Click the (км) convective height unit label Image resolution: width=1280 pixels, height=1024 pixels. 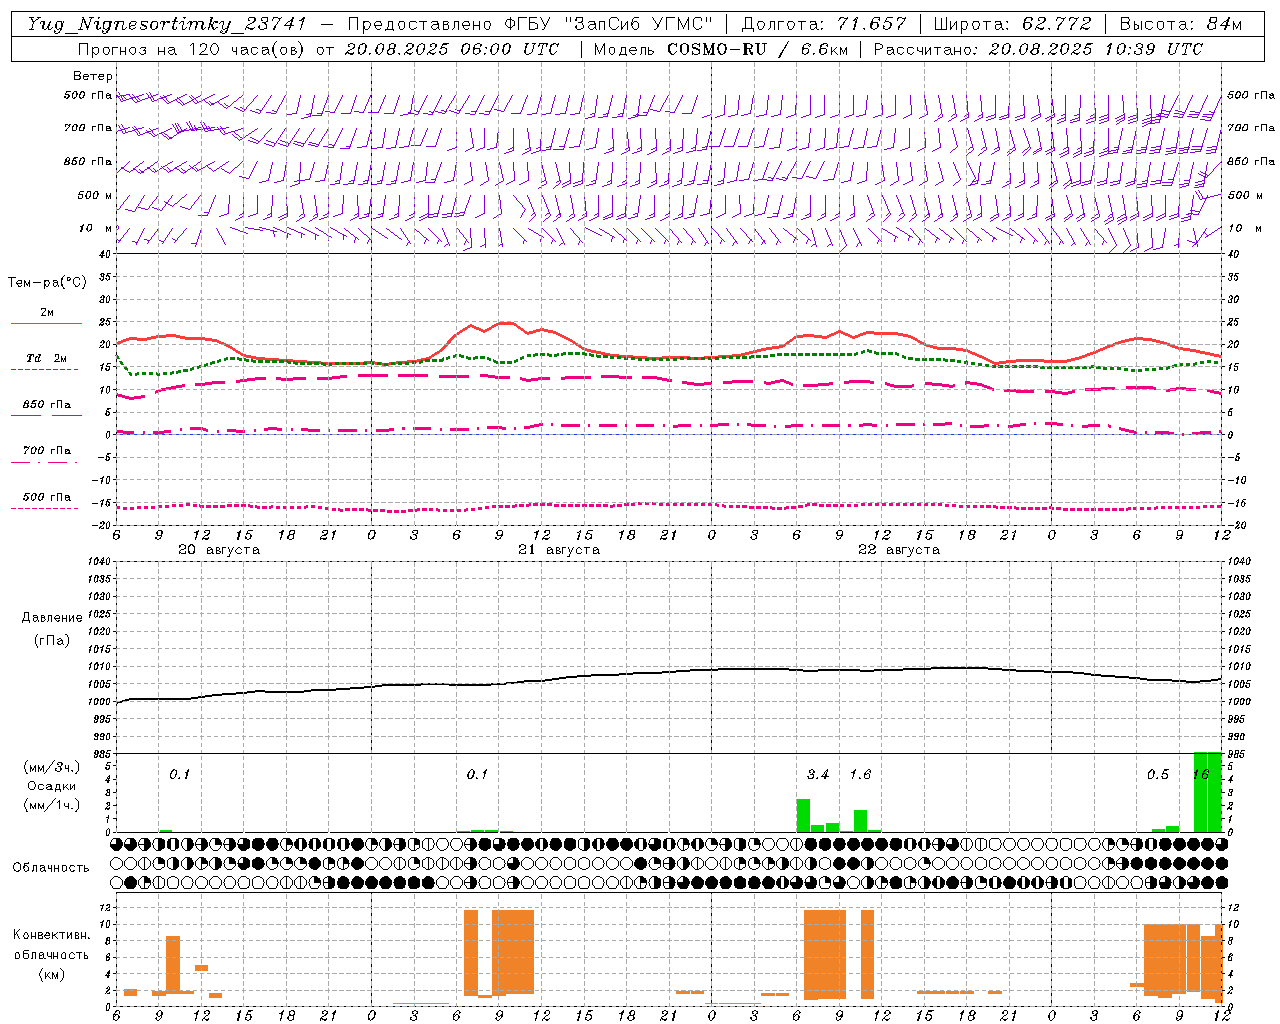[51, 974]
